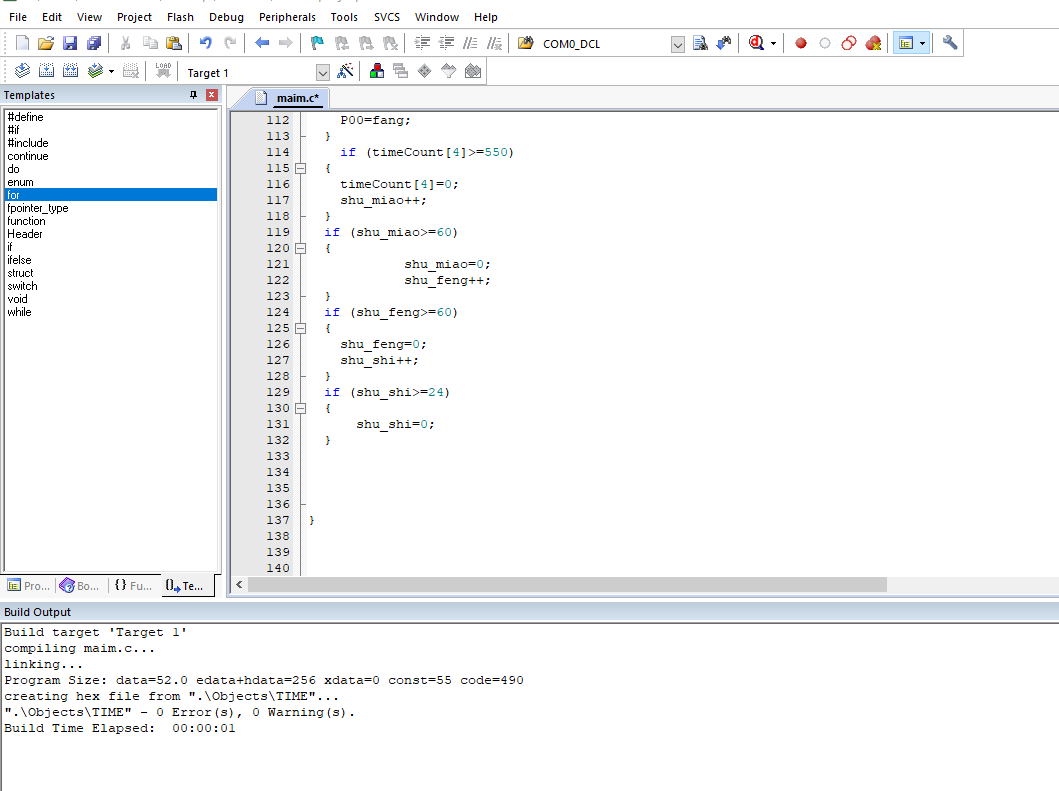Navigate backwards with blue left arrow
The image size is (1059, 791).
pos(262,43)
